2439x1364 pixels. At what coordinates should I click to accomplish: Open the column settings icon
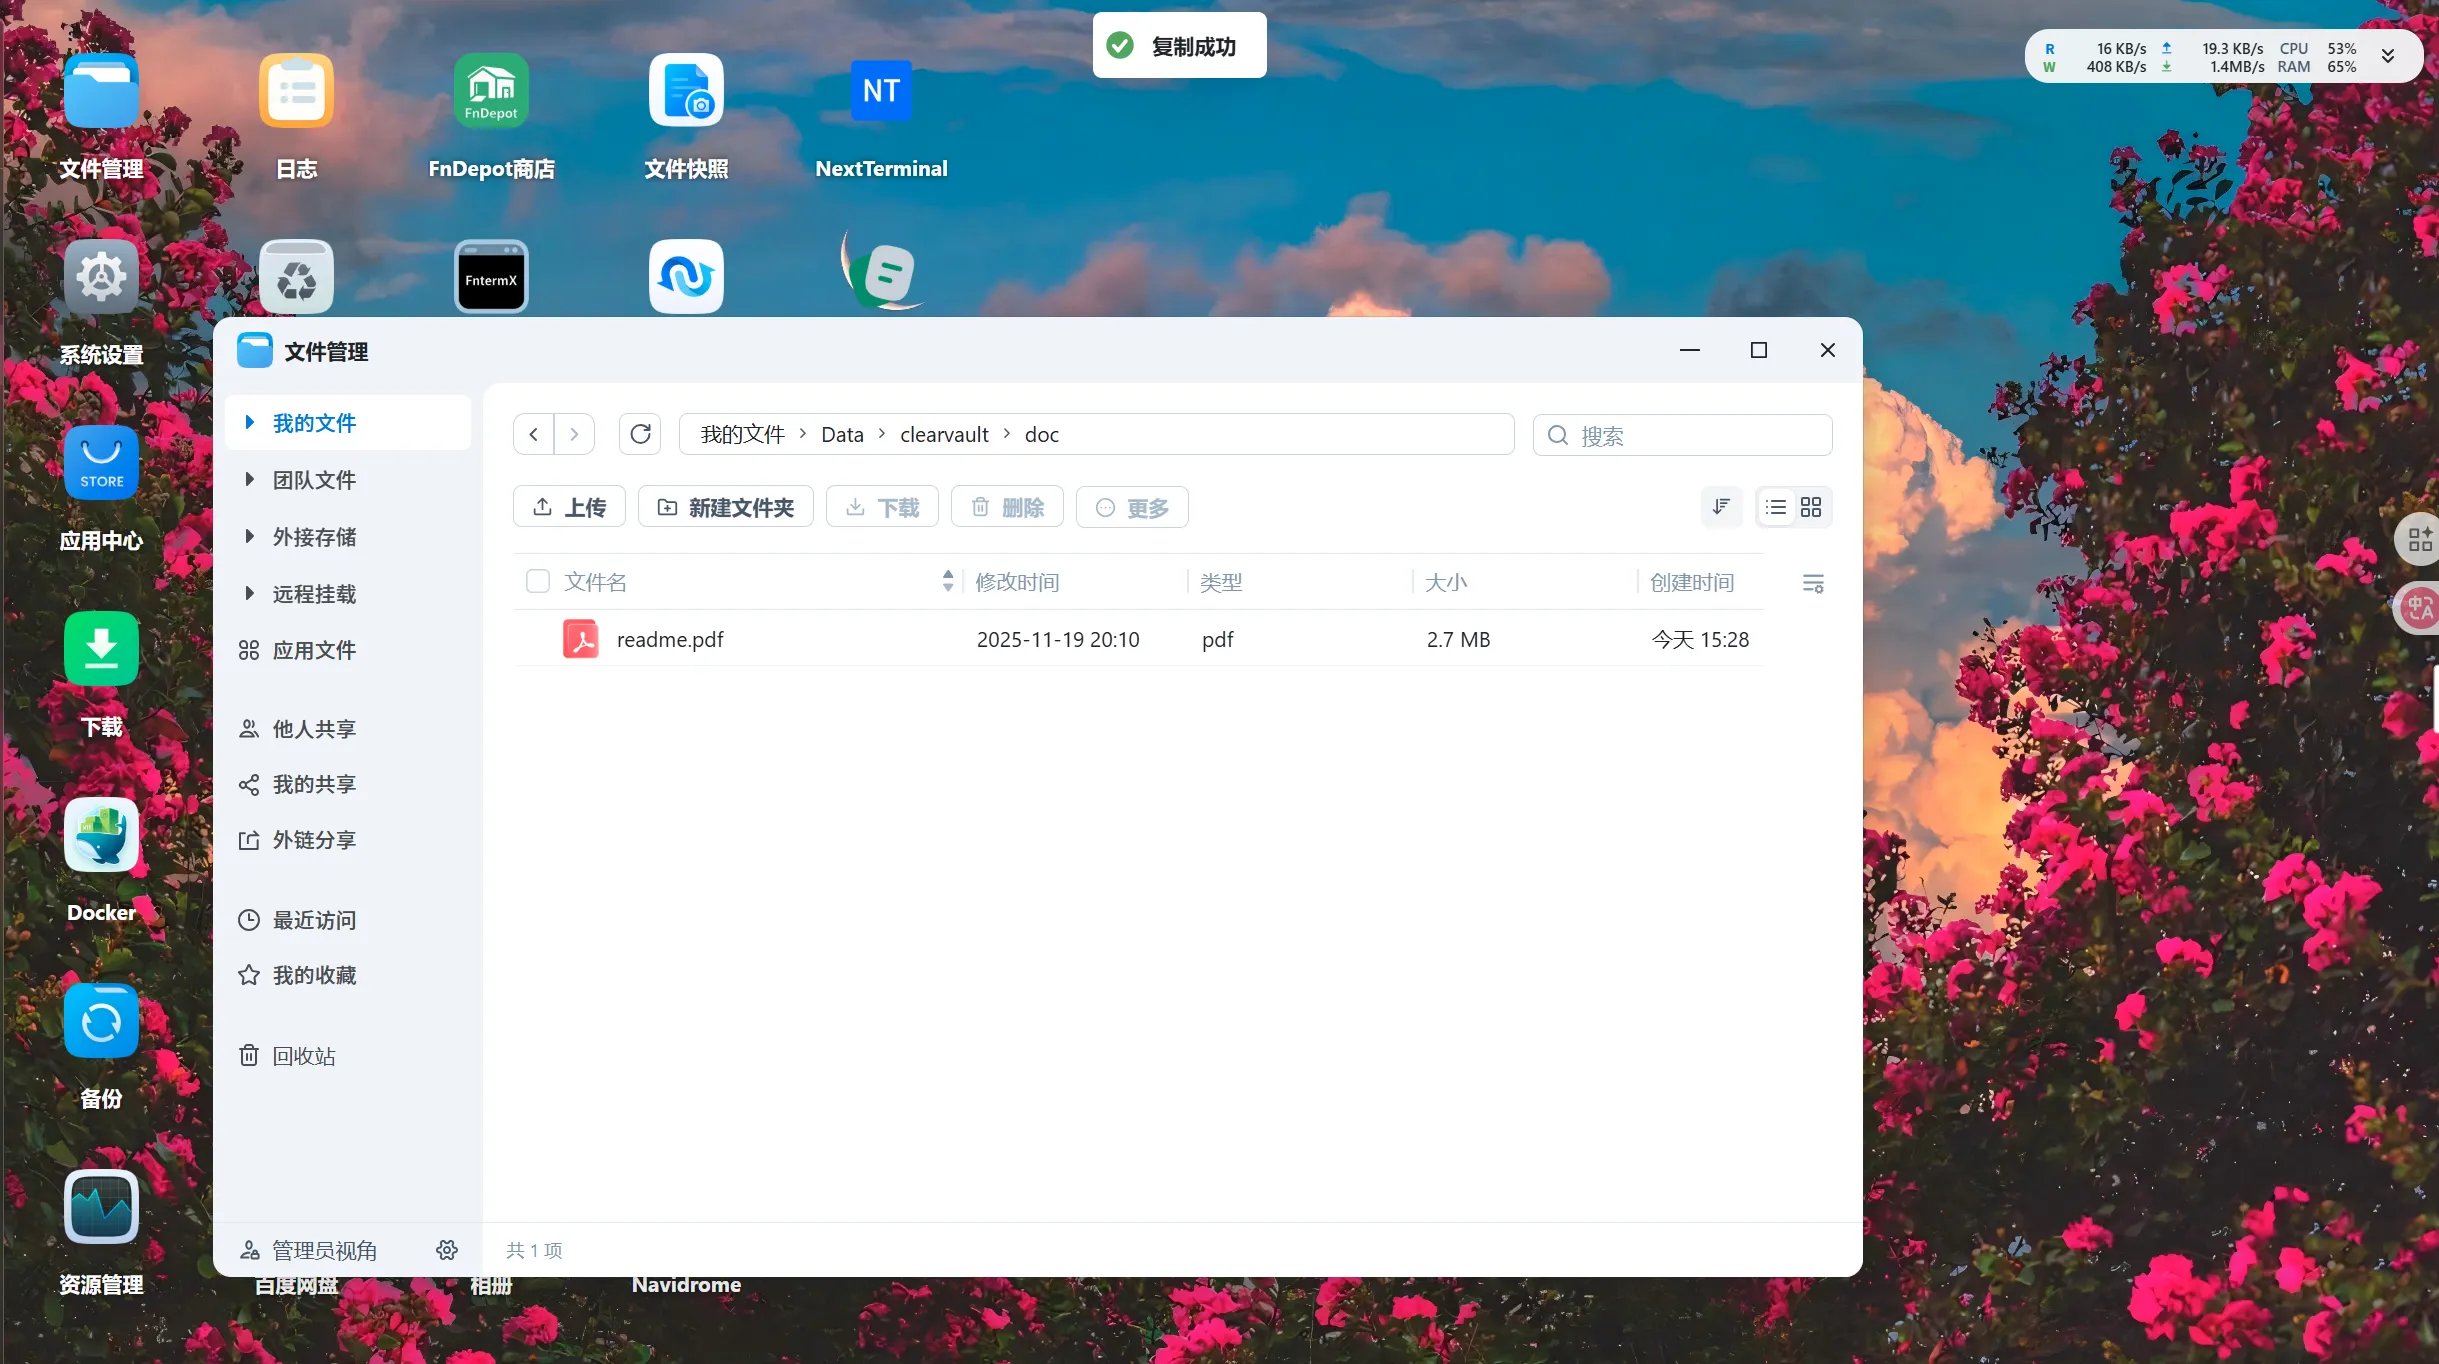(x=1813, y=583)
